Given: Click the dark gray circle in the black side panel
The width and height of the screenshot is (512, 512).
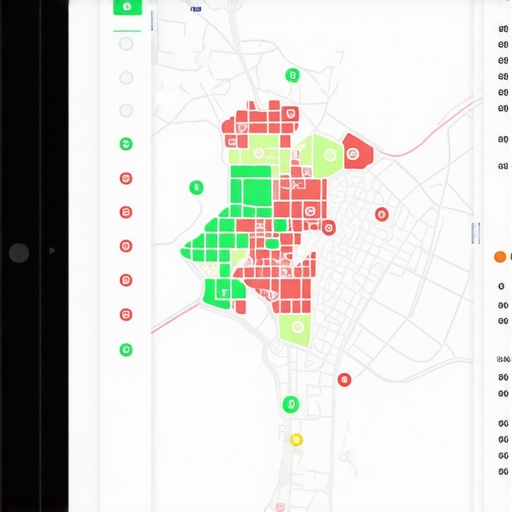Looking at the screenshot, I should (x=19, y=253).
